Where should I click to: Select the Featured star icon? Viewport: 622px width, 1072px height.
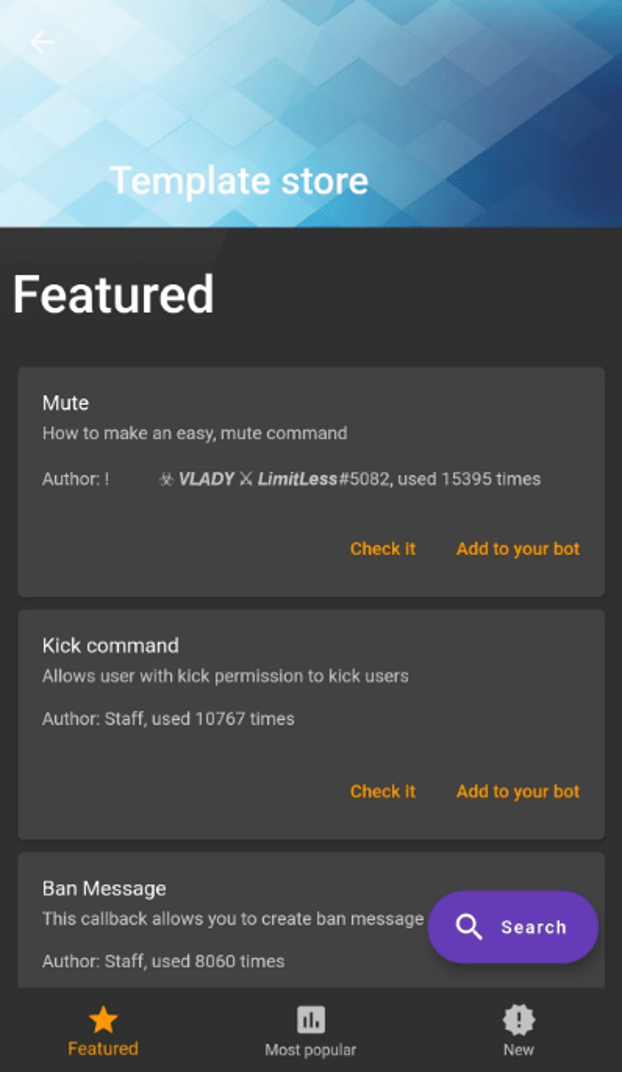coord(103,1019)
